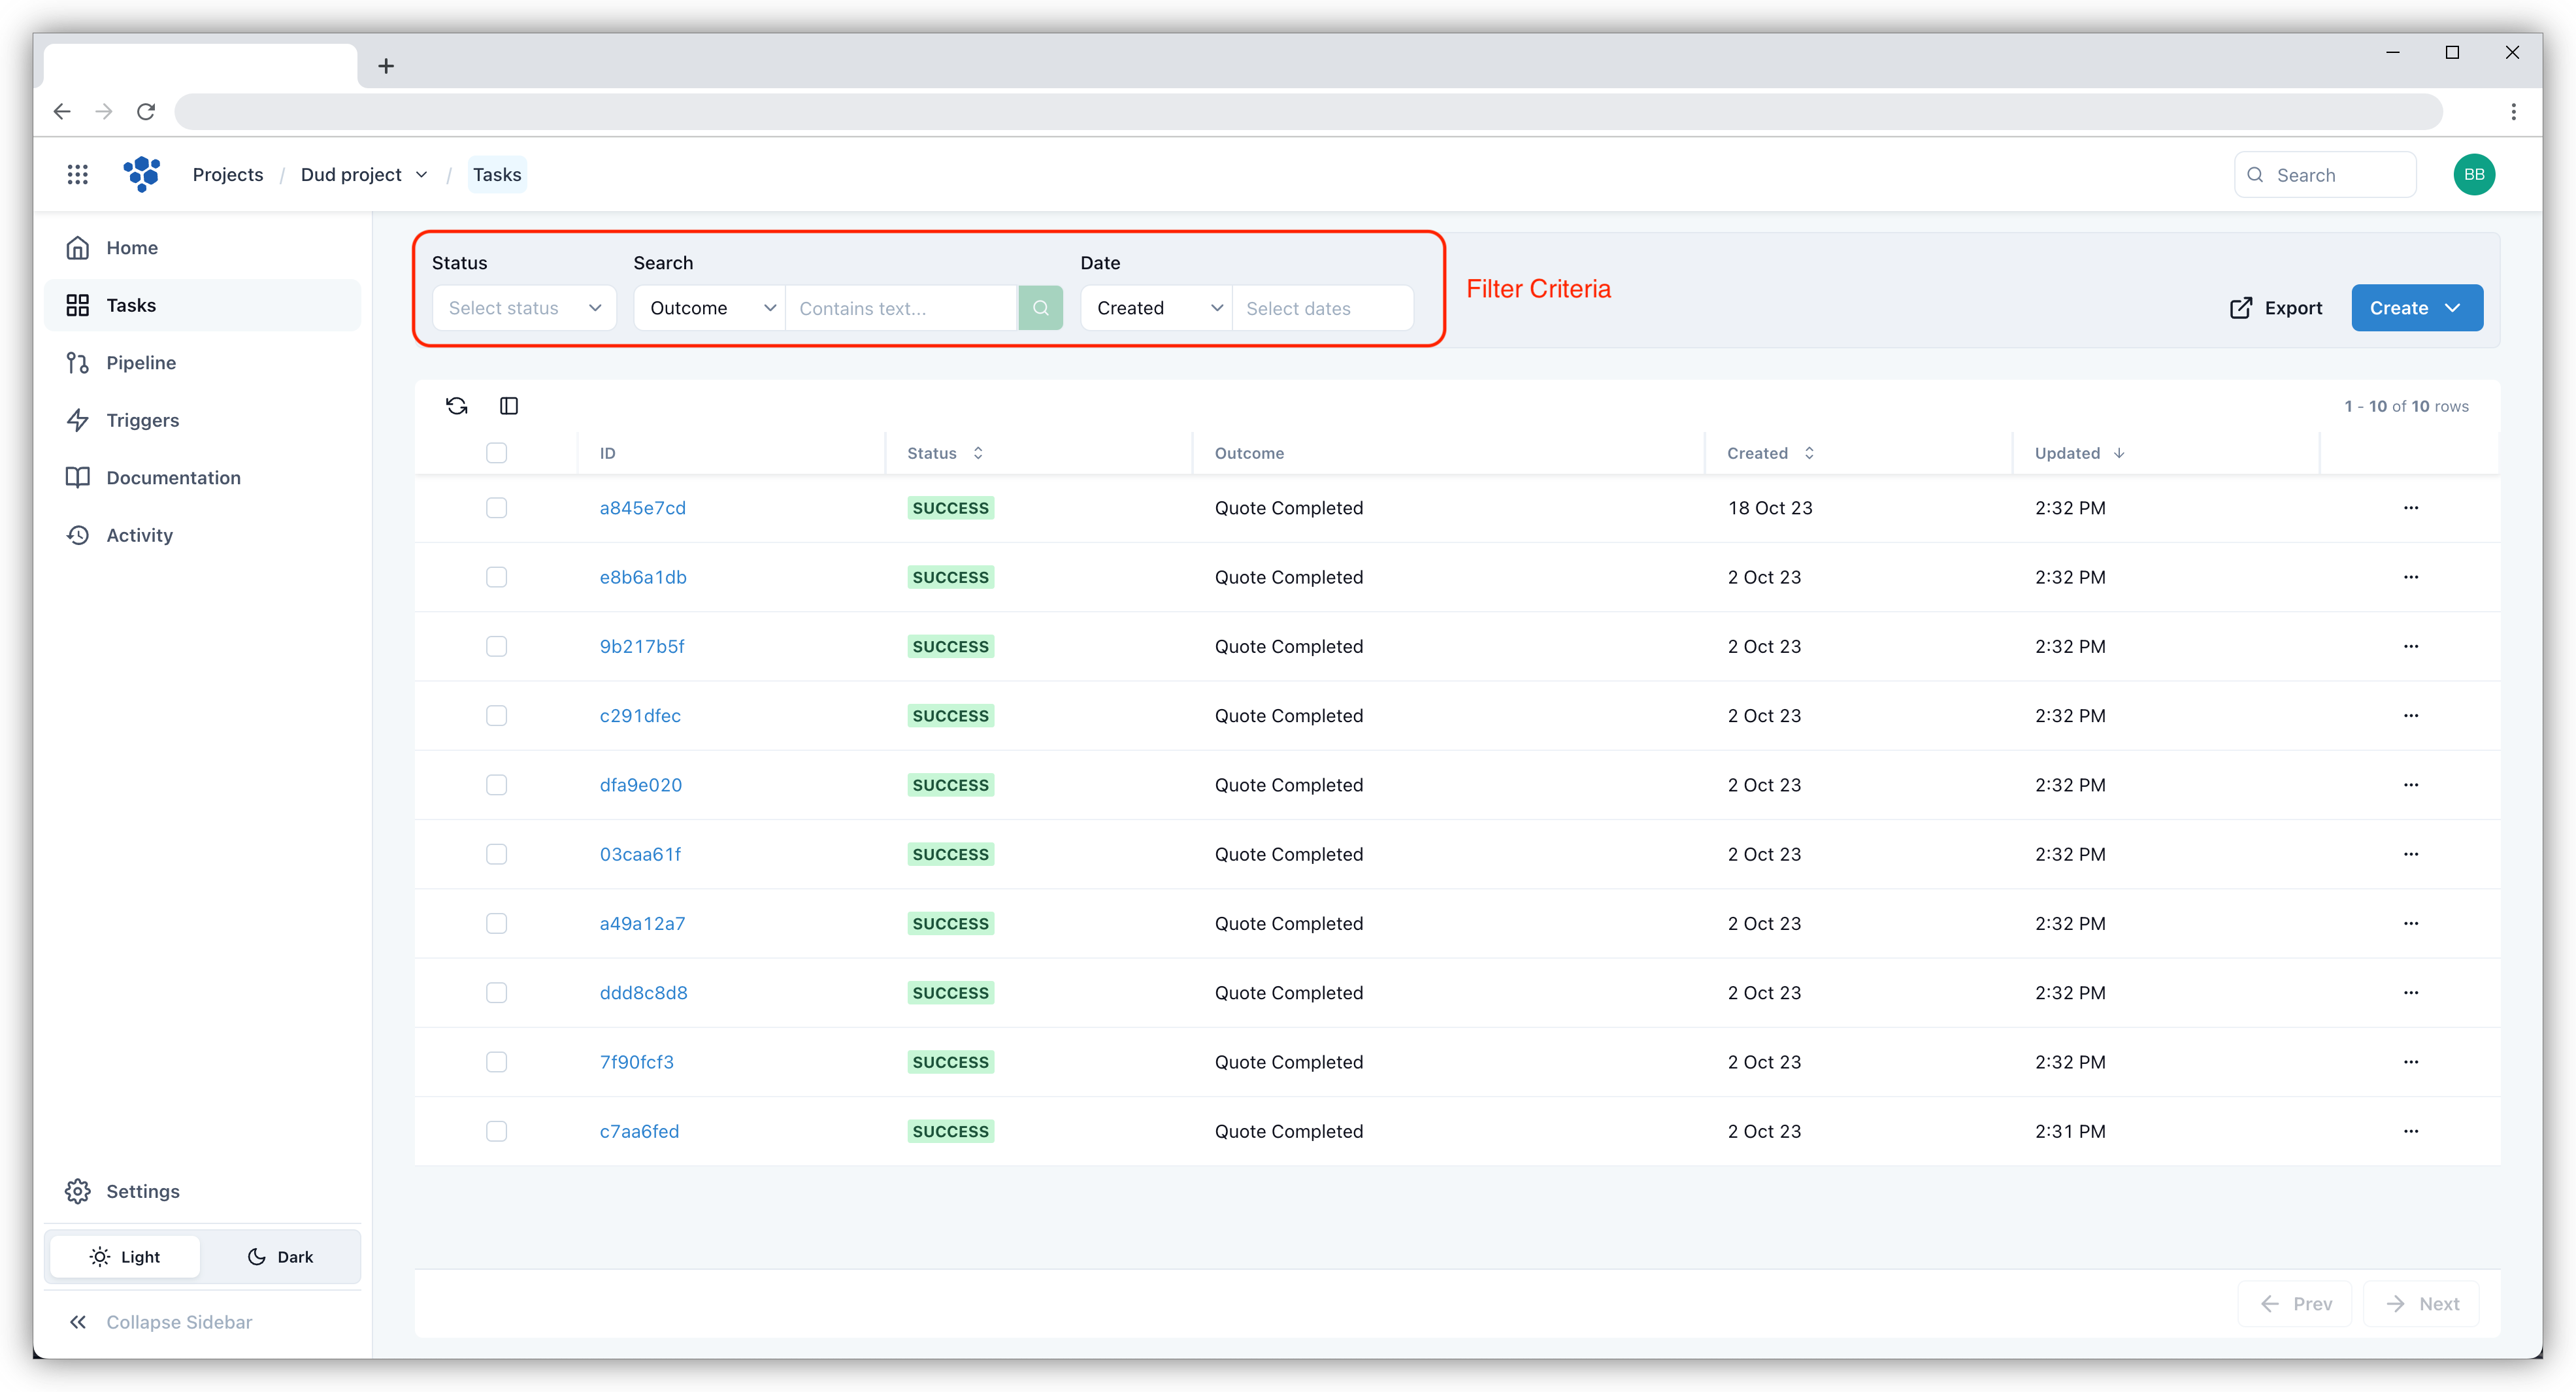Sort table by Updated column arrow

[x=2119, y=453]
